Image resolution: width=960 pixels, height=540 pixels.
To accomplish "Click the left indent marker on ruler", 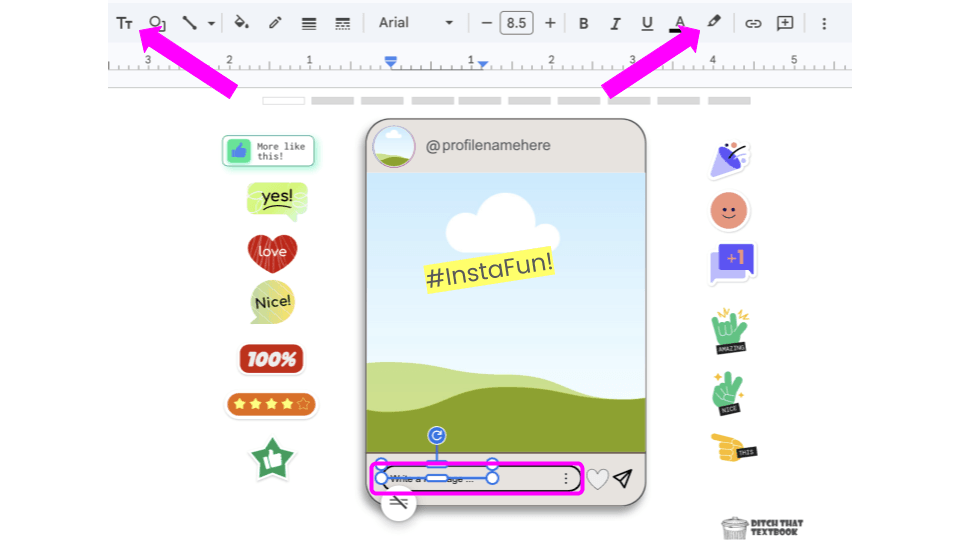I will pos(391,61).
